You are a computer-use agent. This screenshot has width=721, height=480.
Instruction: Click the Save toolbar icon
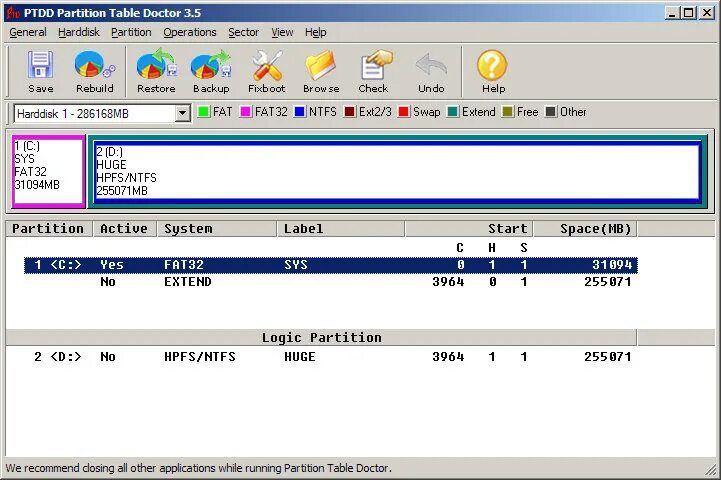click(x=41, y=72)
